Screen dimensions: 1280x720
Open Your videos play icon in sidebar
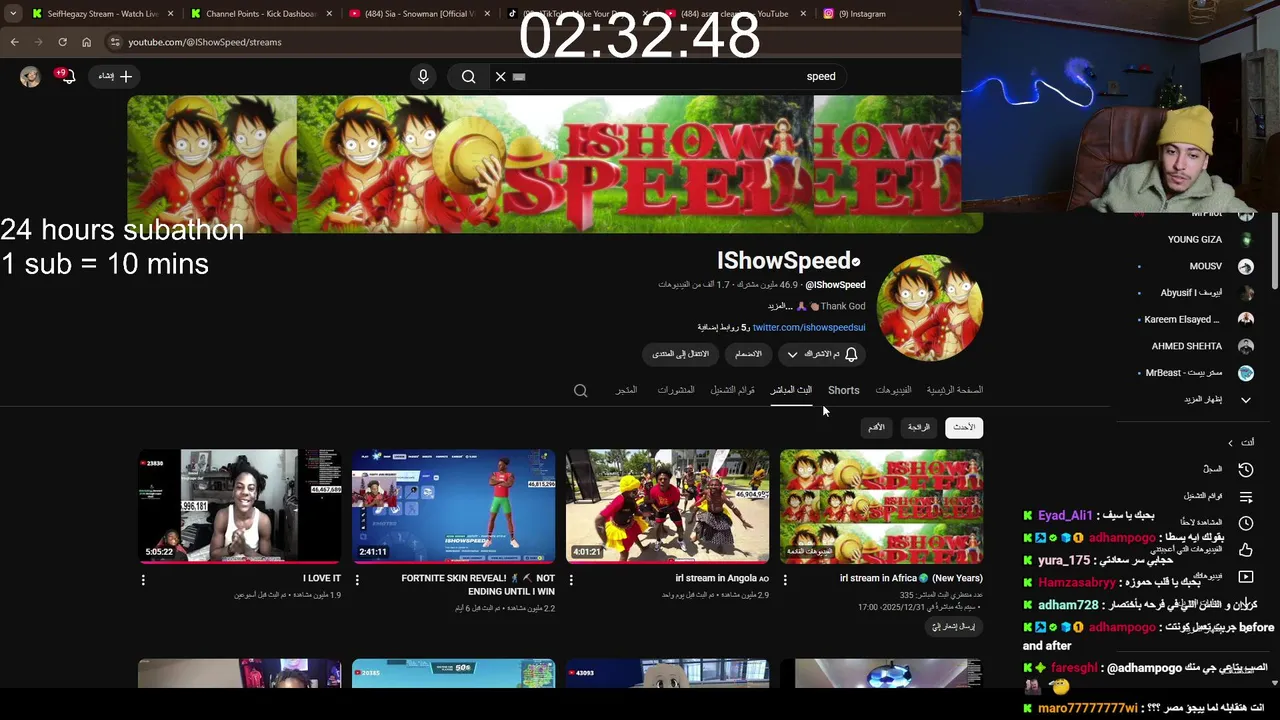(1246, 577)
